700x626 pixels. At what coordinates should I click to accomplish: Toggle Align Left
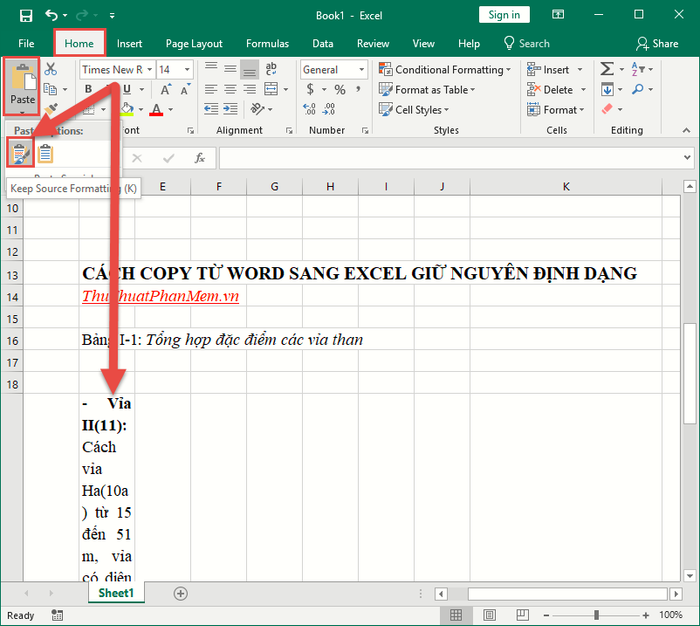click(x=211, y=89)
